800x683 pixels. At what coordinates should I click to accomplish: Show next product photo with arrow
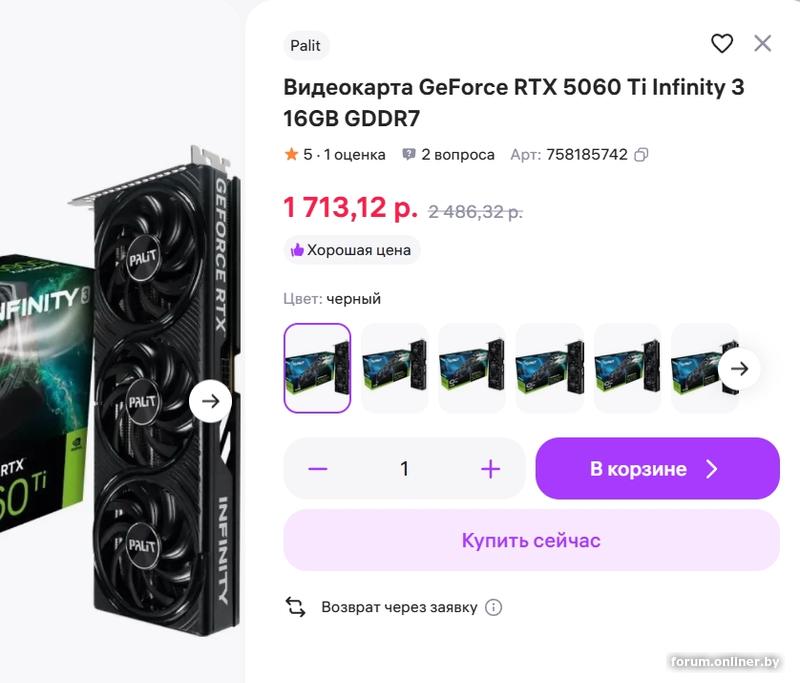[210, 401]
